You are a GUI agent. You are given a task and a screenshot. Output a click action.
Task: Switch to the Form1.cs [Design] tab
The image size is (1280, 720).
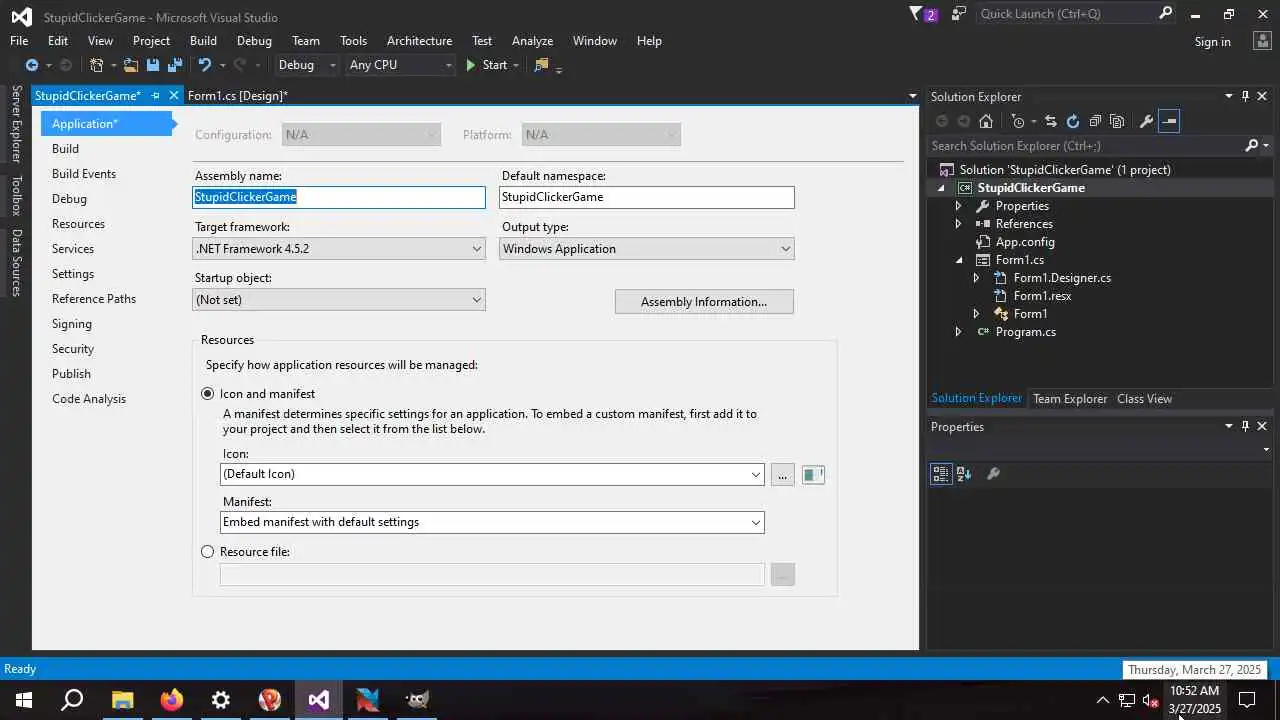(x=237, y=96)
